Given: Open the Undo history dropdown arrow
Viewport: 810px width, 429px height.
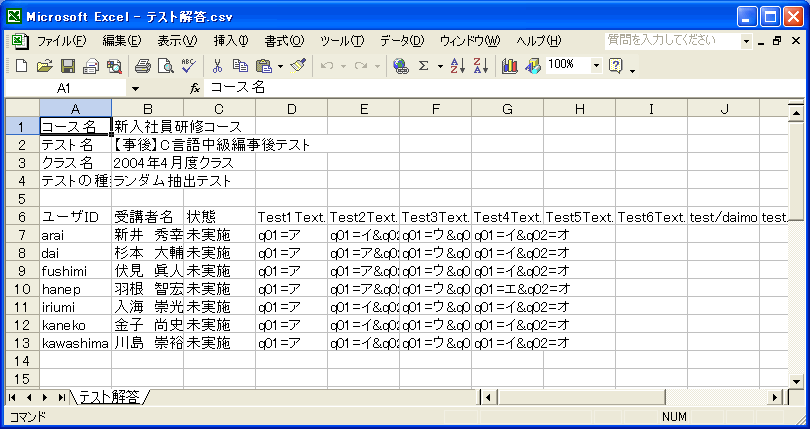Looking at the screenshot, I should click(343, 66).
